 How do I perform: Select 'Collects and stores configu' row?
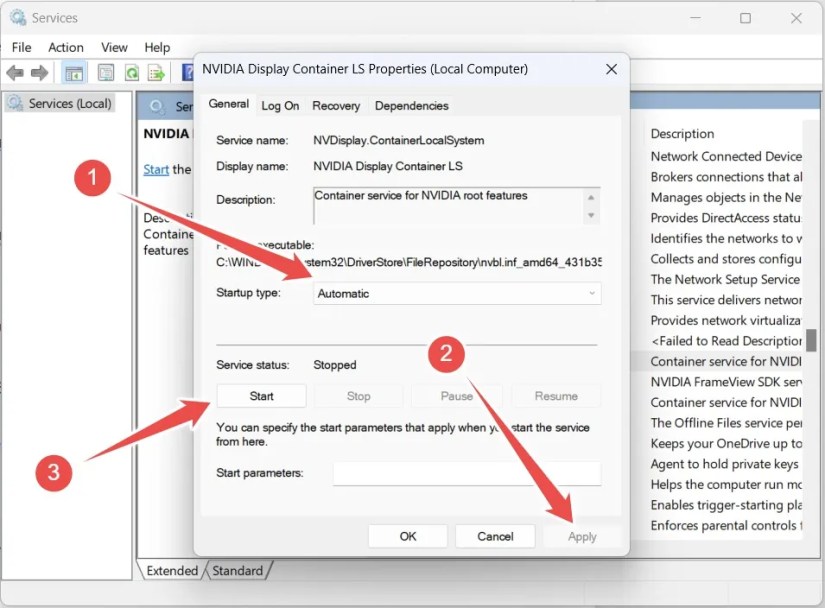tap(726, 259)
